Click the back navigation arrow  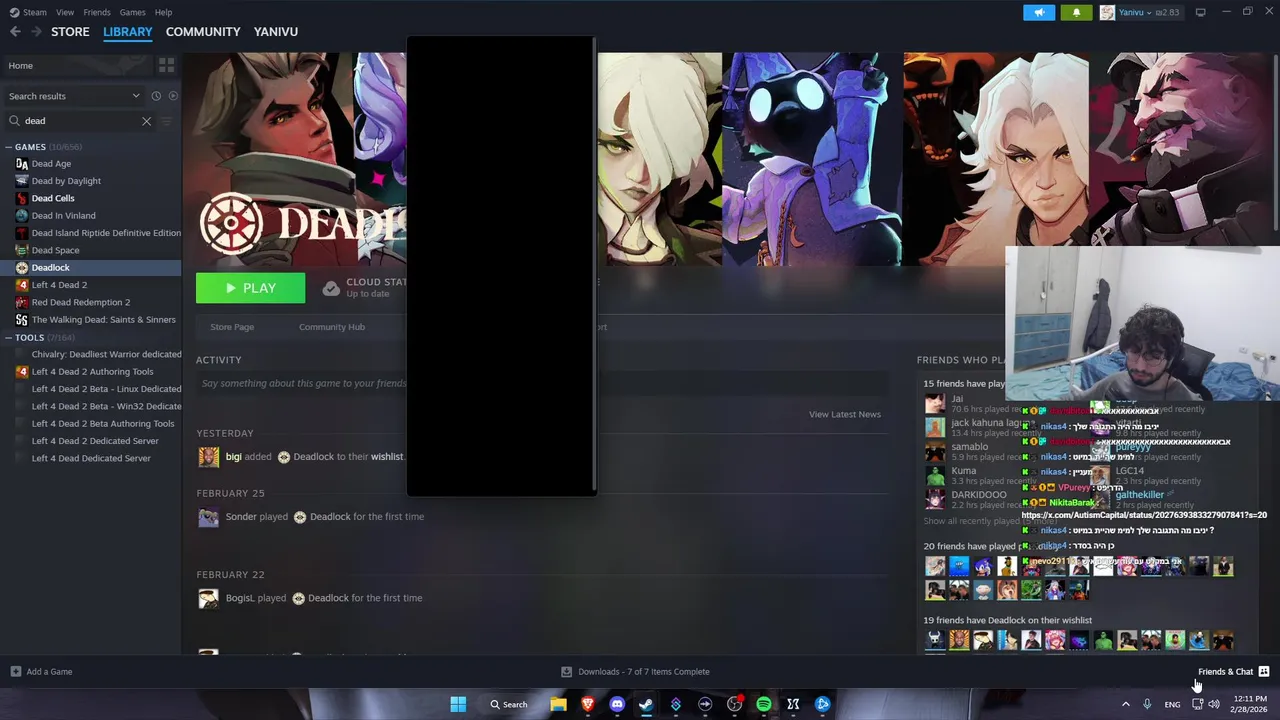[x=15, y=32]
